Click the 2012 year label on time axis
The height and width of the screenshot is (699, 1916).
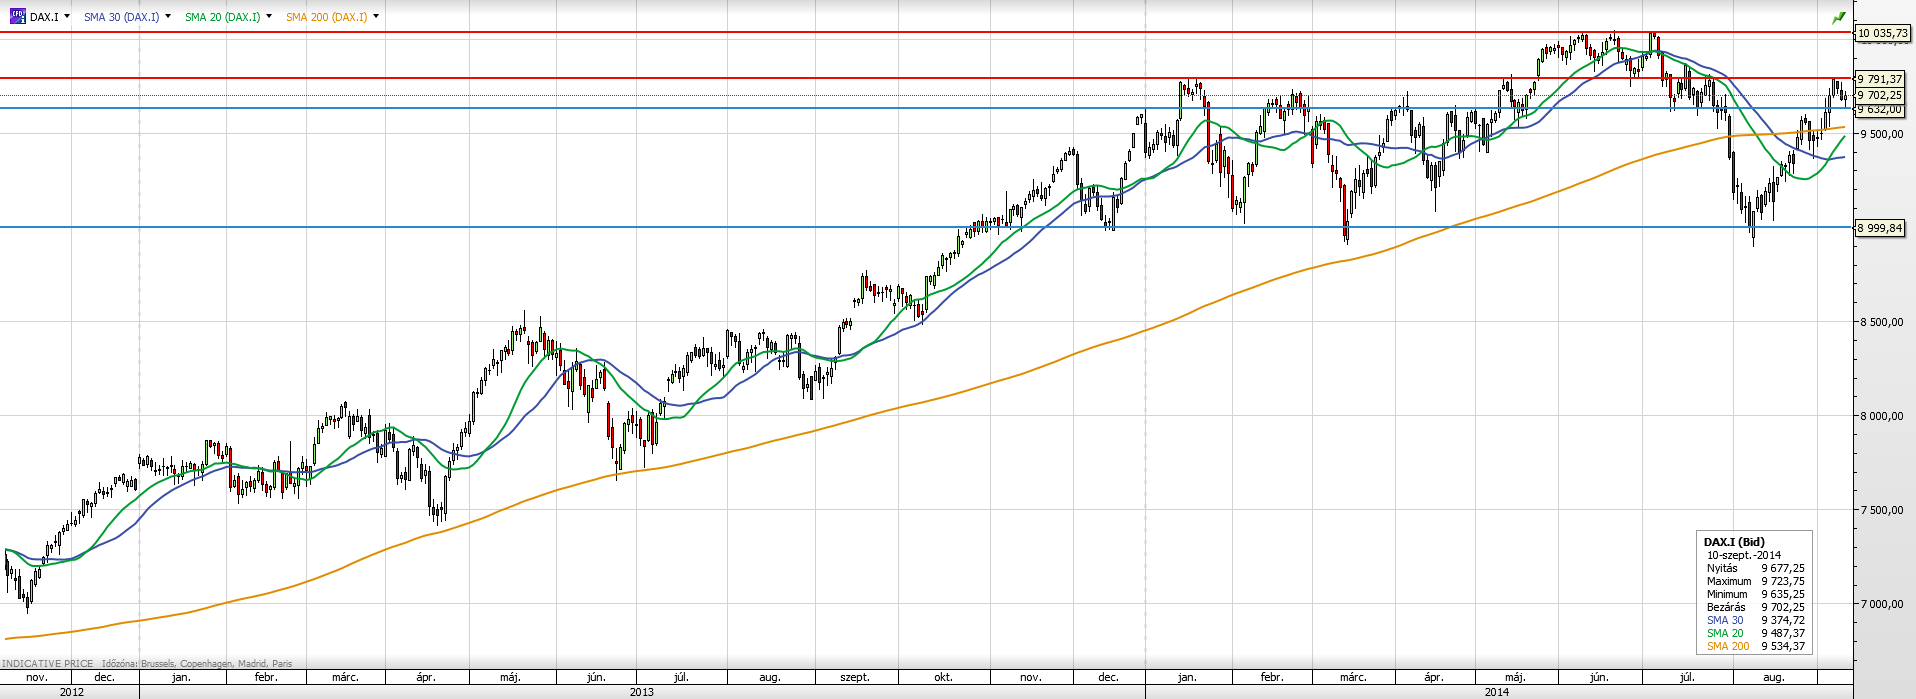(72, 692)
